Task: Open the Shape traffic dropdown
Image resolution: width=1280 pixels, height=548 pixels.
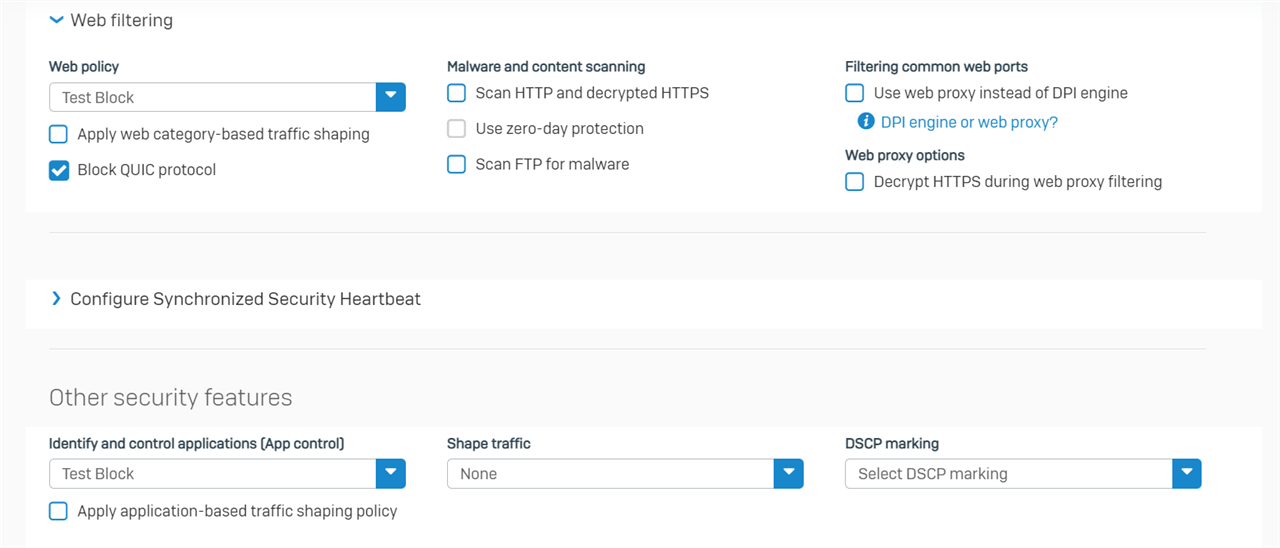Action: [x=625, y=474]
